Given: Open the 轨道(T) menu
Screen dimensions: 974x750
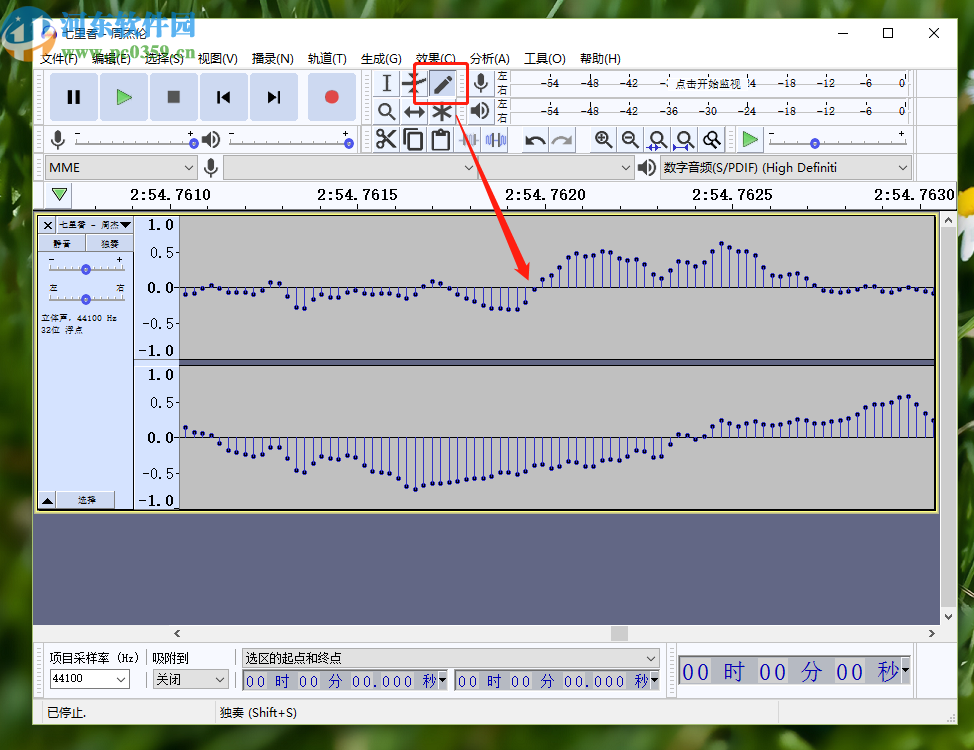Looking at the screenshot, I should tap(327, 59).
